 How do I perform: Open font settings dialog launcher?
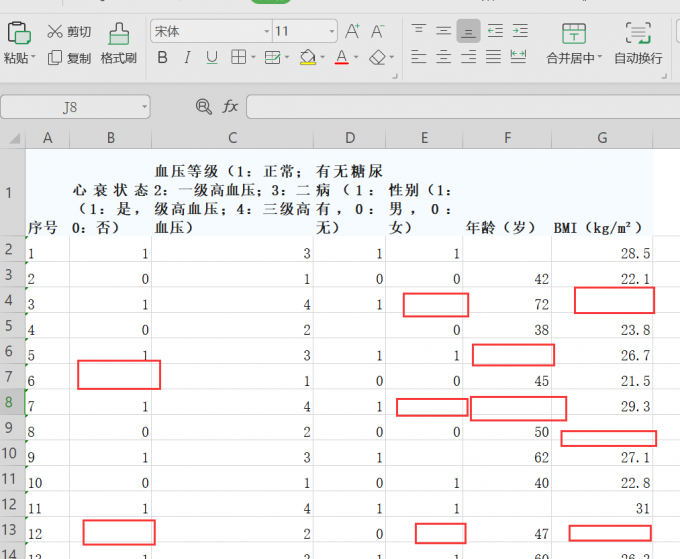coord(395,76)
